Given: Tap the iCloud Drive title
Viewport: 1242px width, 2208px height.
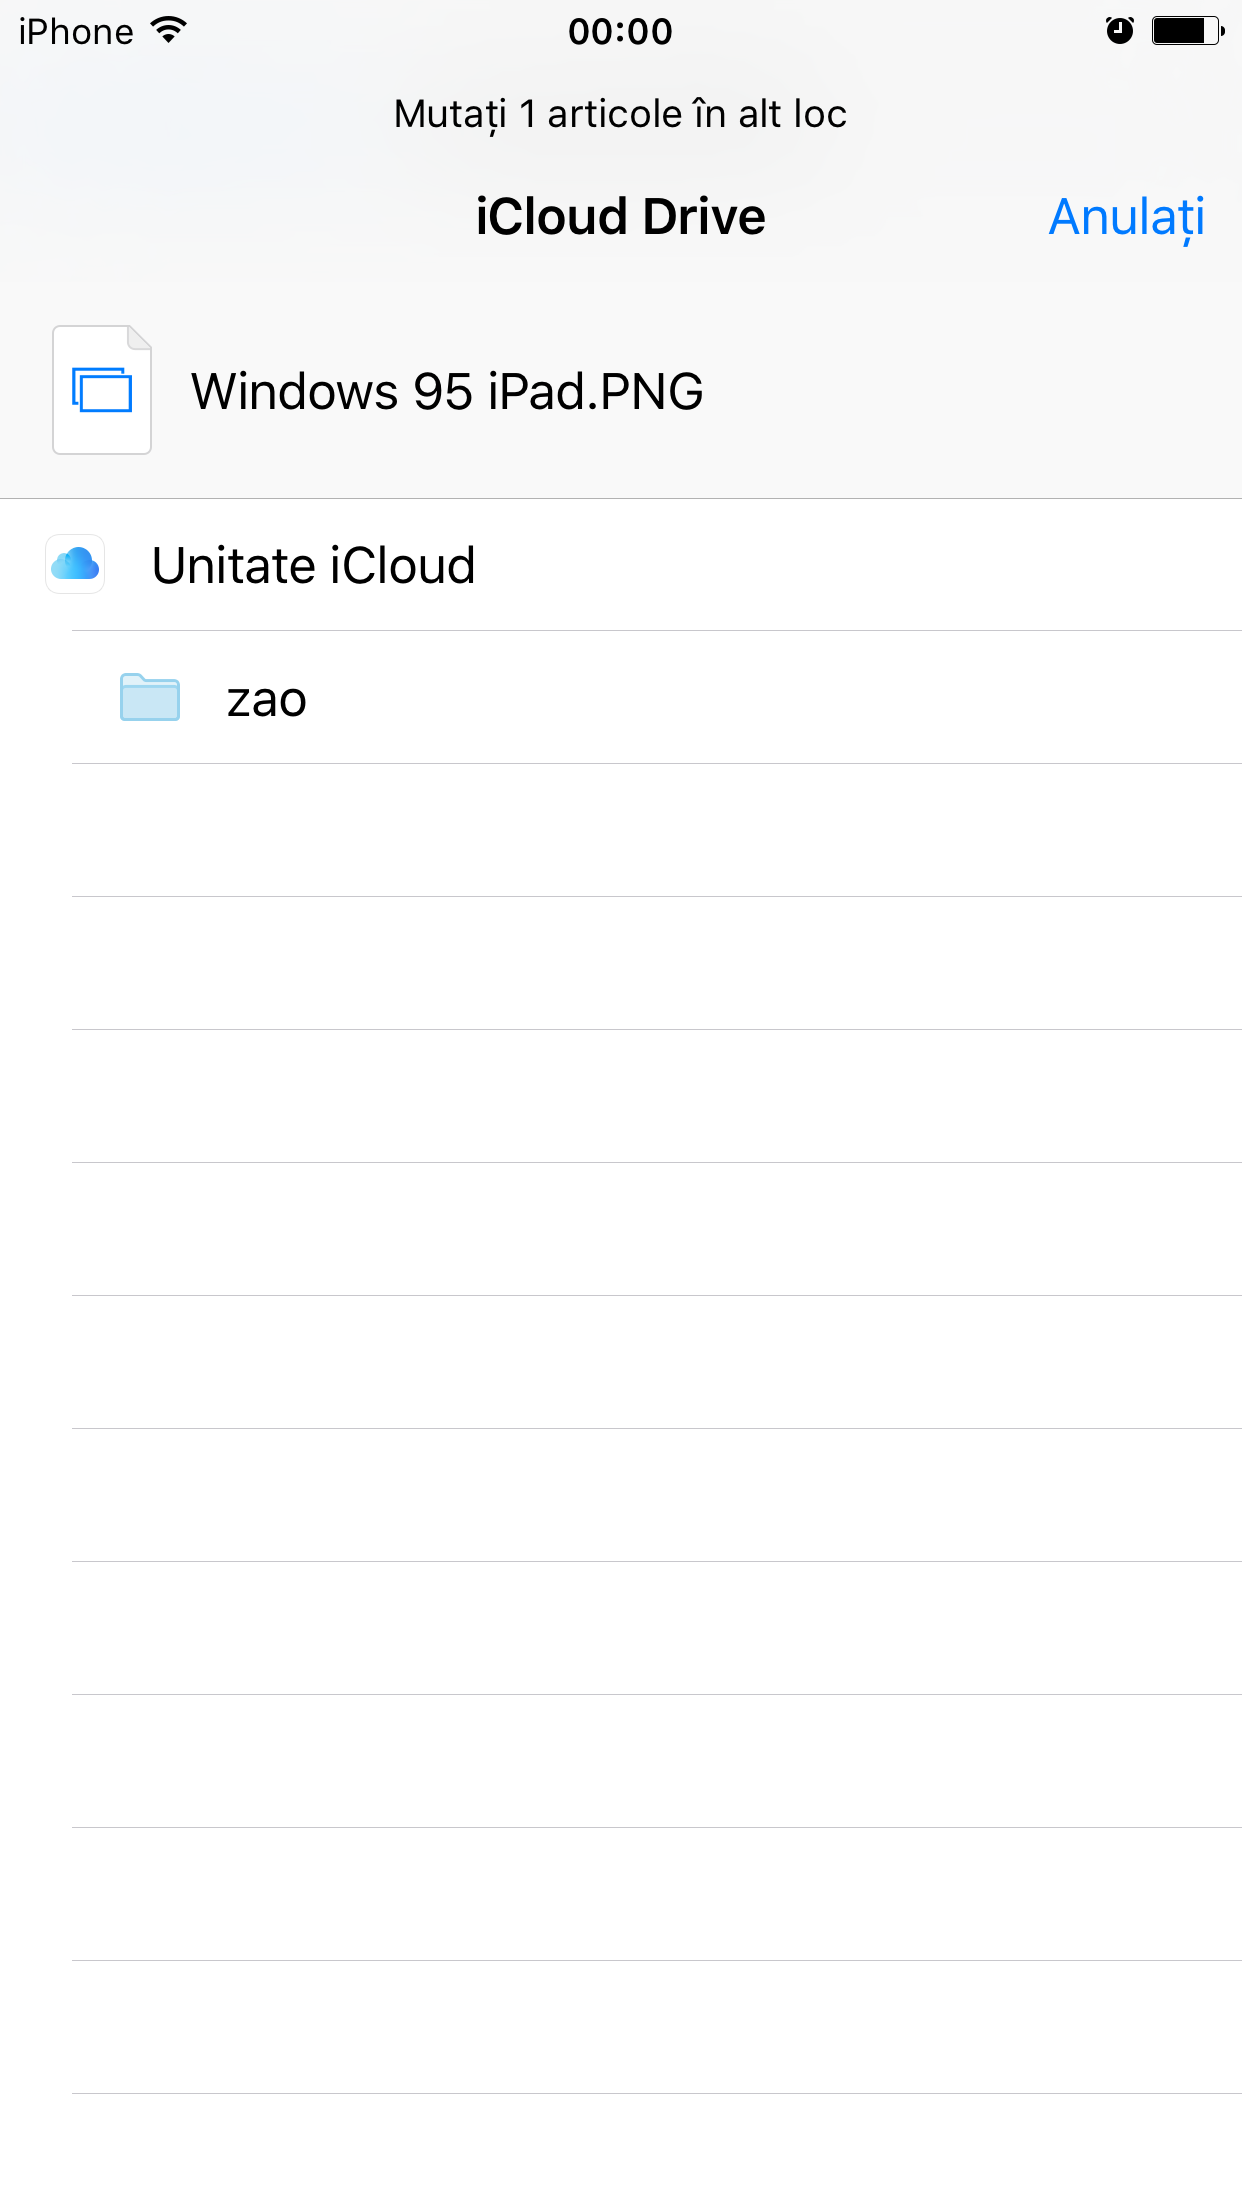Looking at the screenshot, I should tap(621, 217).
